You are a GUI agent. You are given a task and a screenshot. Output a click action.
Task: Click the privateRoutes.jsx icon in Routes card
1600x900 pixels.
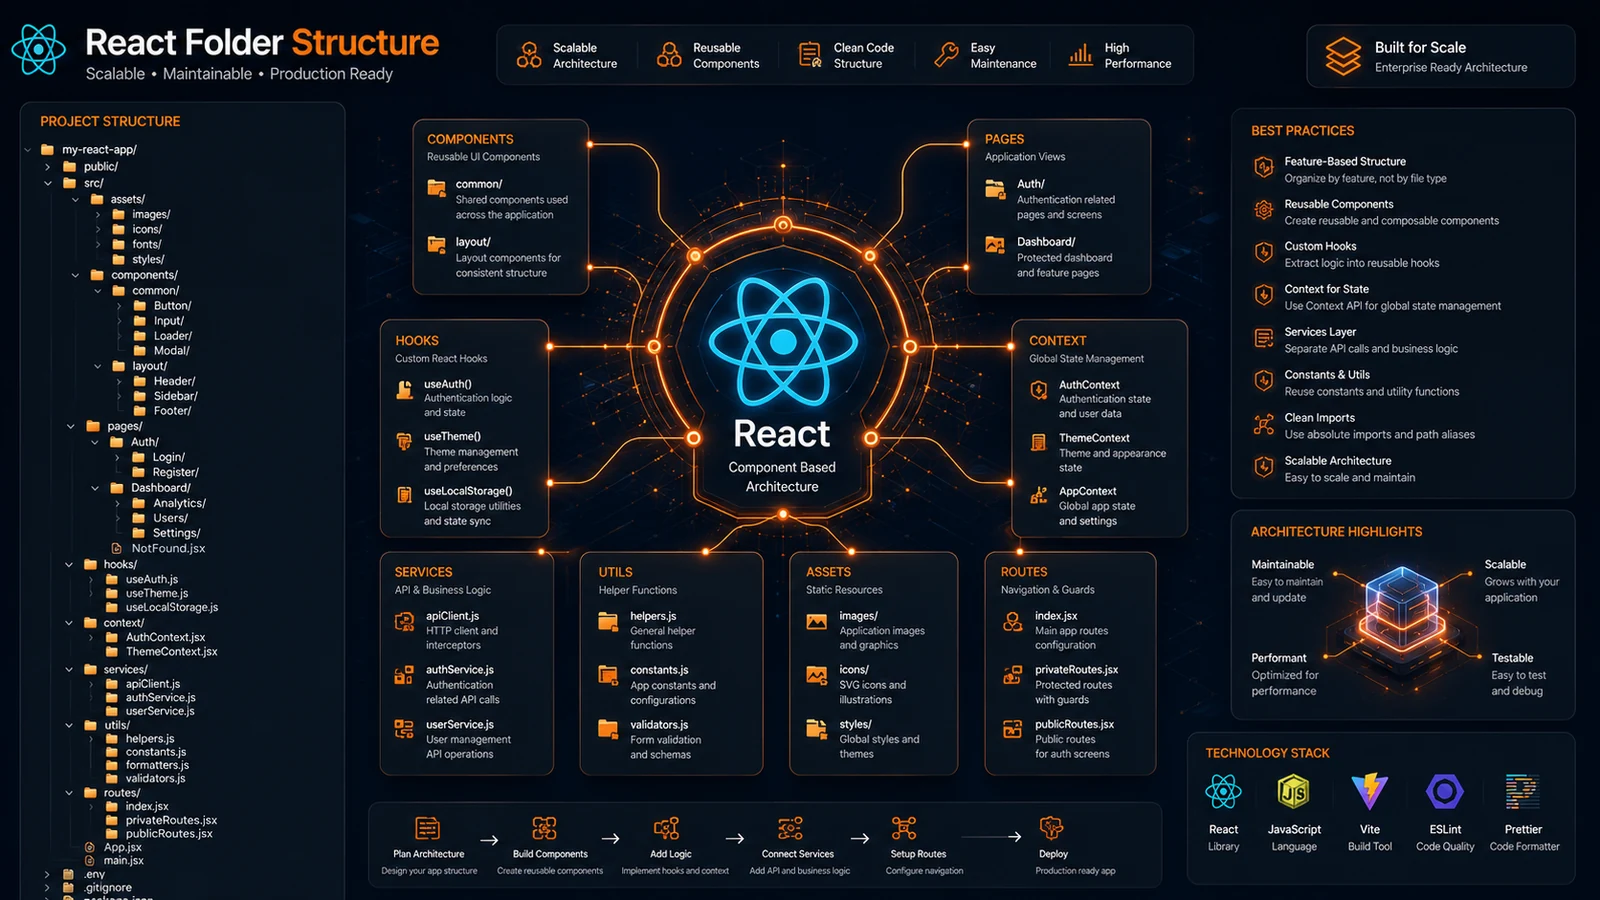(1013, 676)
